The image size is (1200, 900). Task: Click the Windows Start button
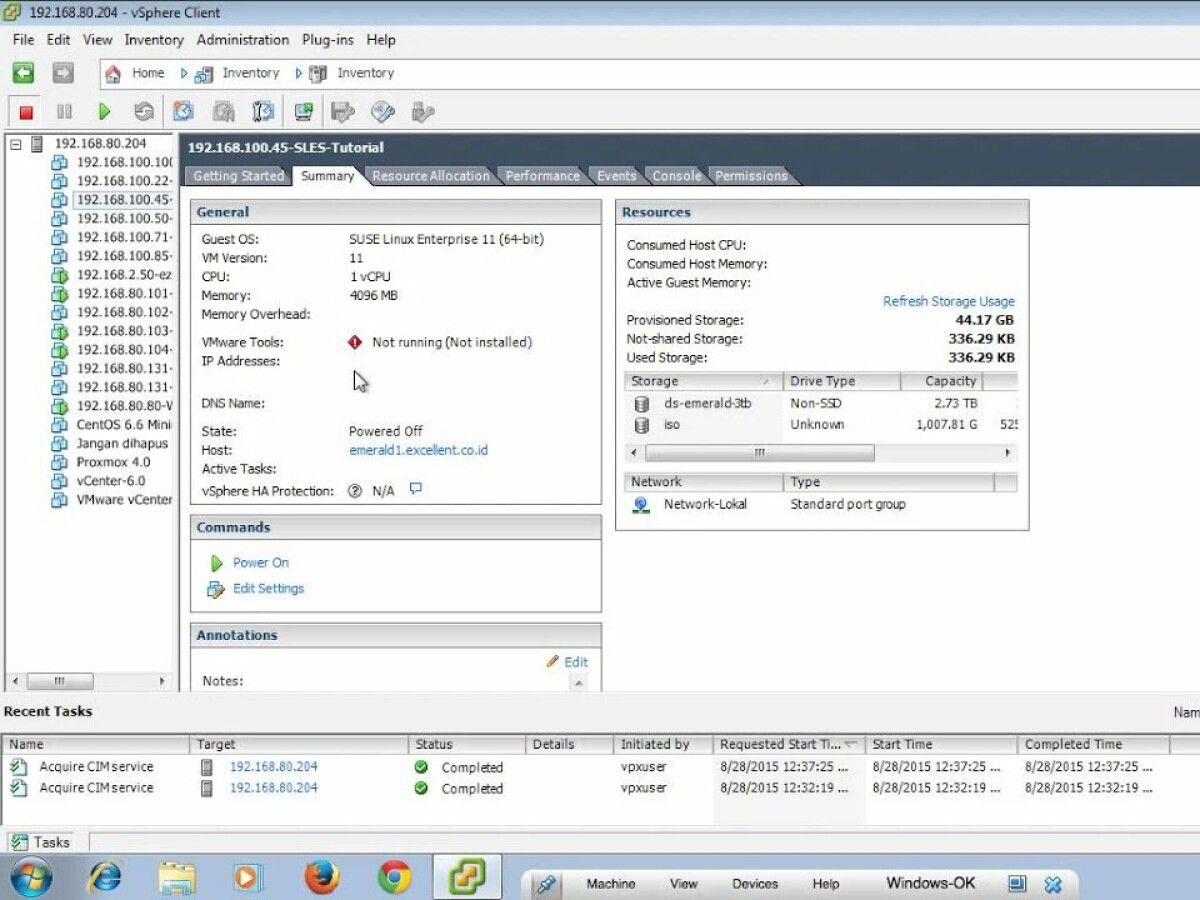pos(32,877)
